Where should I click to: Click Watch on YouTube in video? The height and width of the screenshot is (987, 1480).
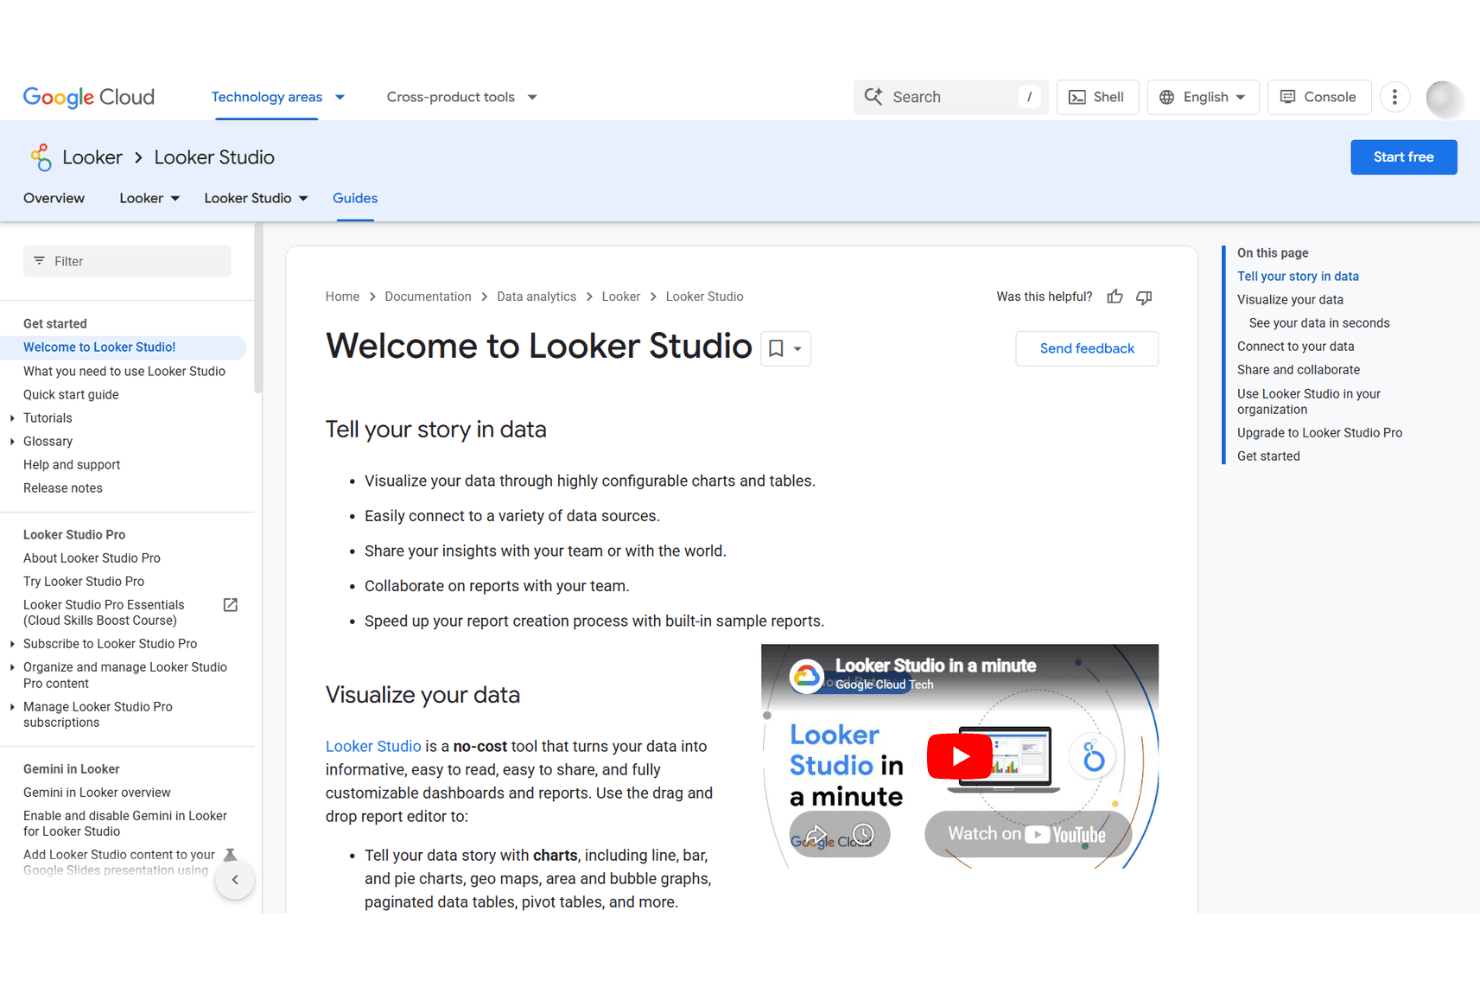(1027, 834)
